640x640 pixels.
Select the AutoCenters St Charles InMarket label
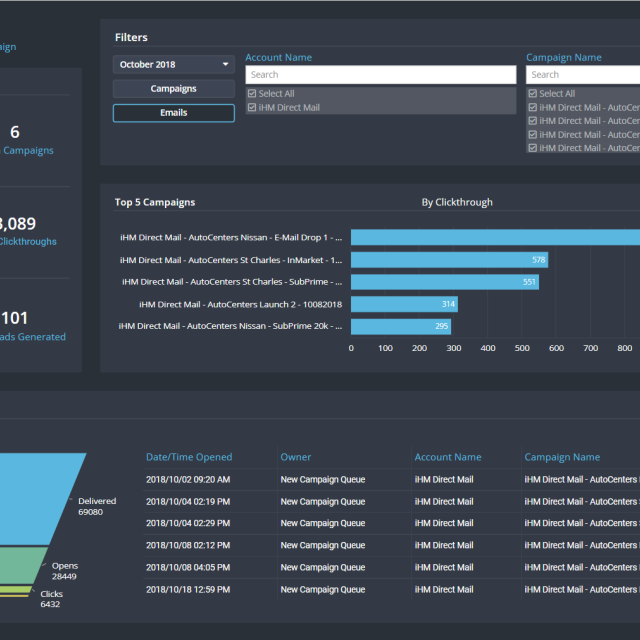(x=231, y=260)
